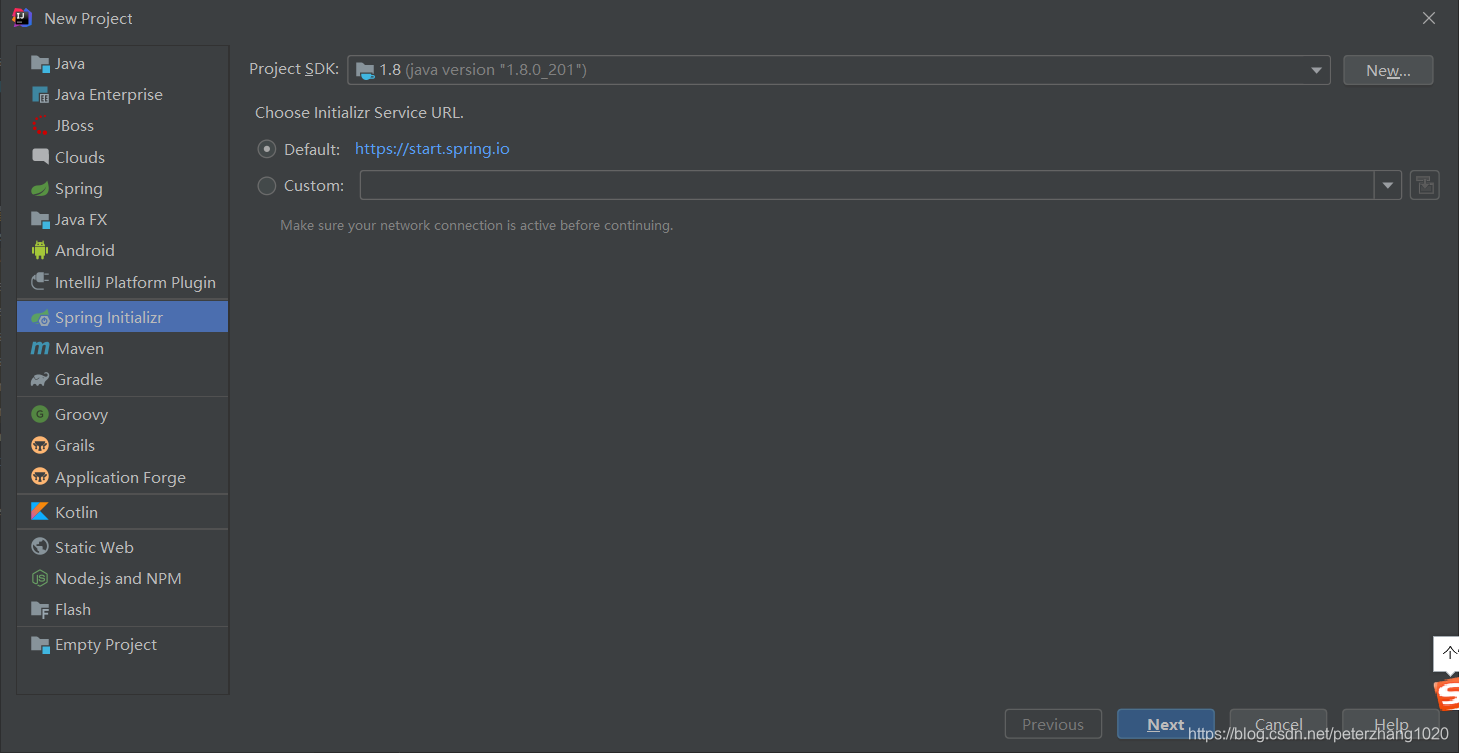
Task: Click the Application Forge icon
Action: pos(40,477)
